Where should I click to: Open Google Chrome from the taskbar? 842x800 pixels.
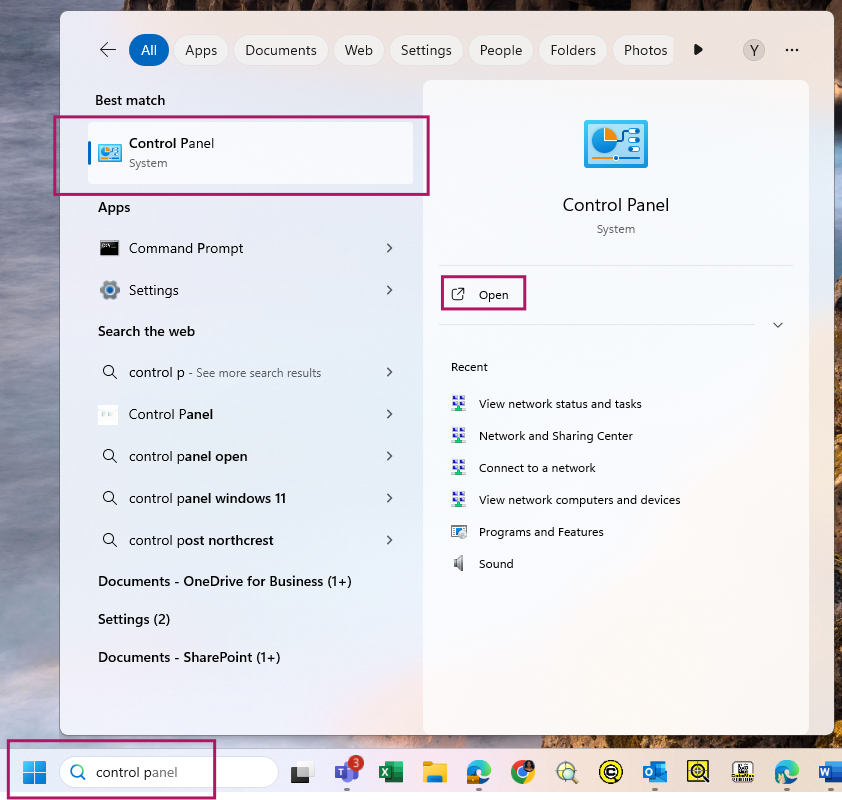point(522,772)
